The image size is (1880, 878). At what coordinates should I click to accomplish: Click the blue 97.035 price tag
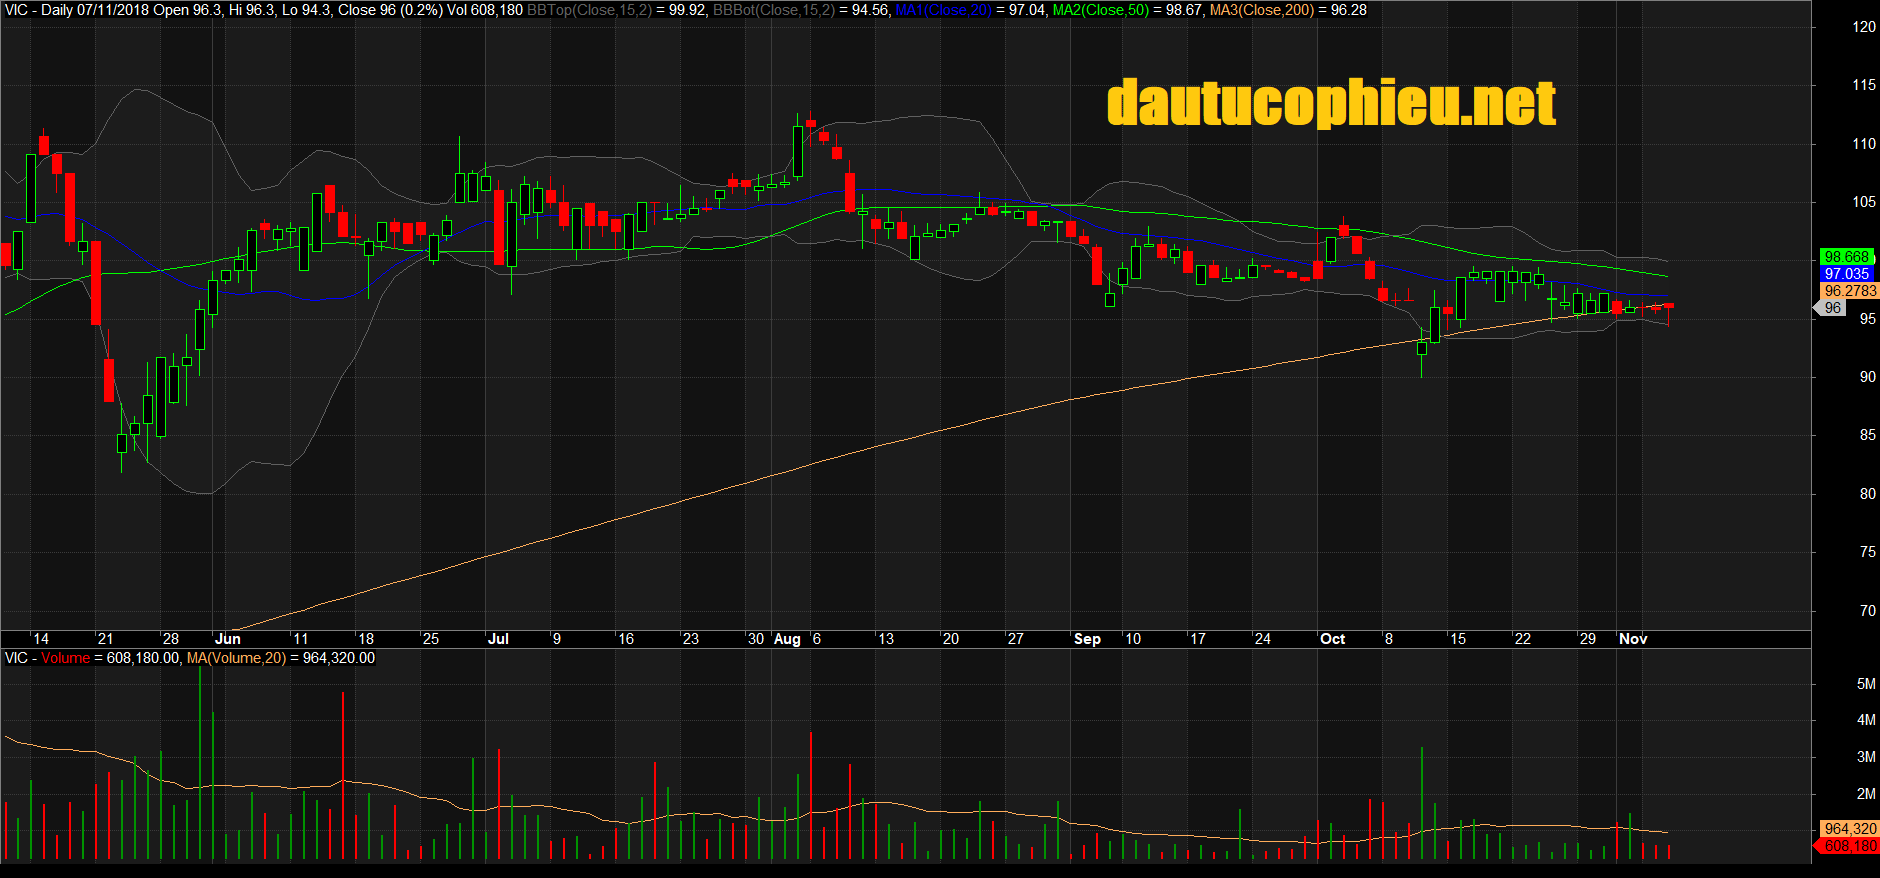point(1846,274)
